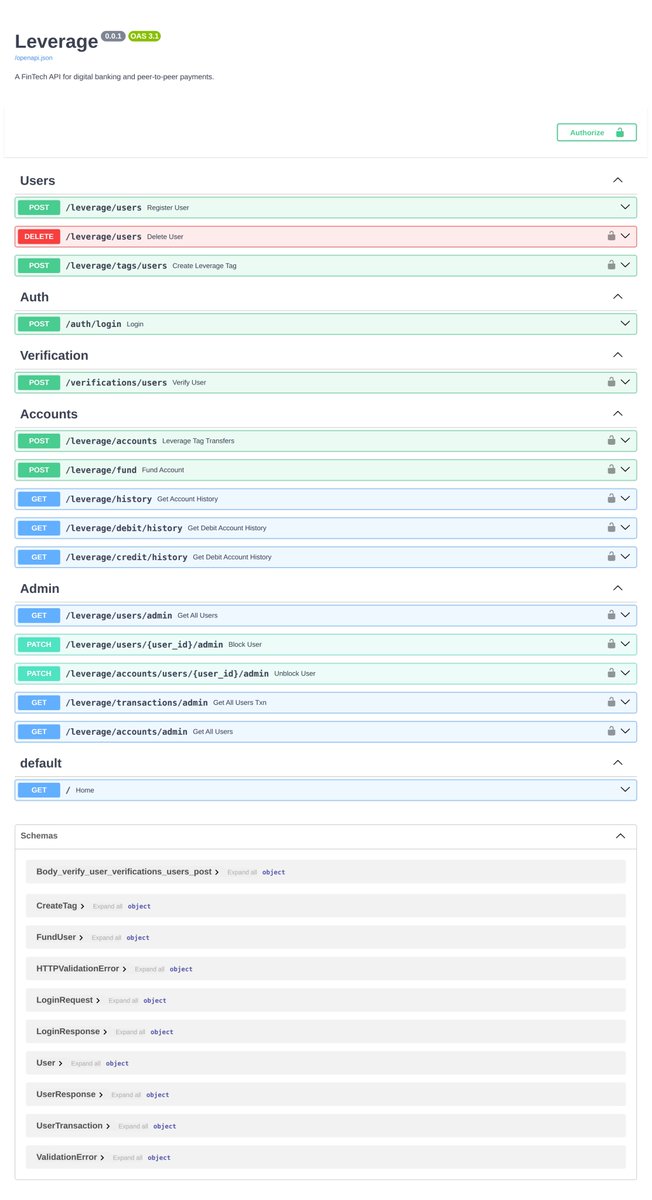
Task: Click lock icon on Get Account History row
Action: click(610, 498)
